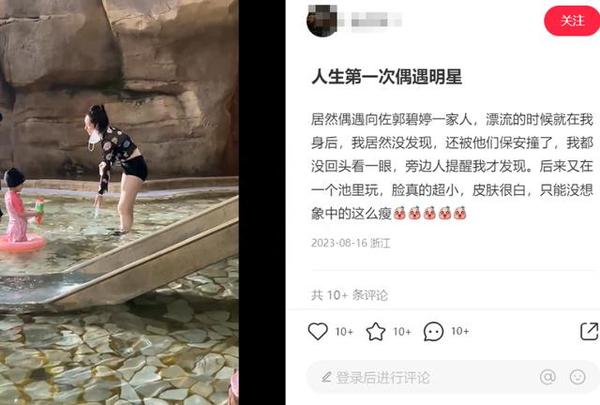Open comments via the speech bubble icon
Viewport: 600px width, 405px height.
[x=434, y=332]
